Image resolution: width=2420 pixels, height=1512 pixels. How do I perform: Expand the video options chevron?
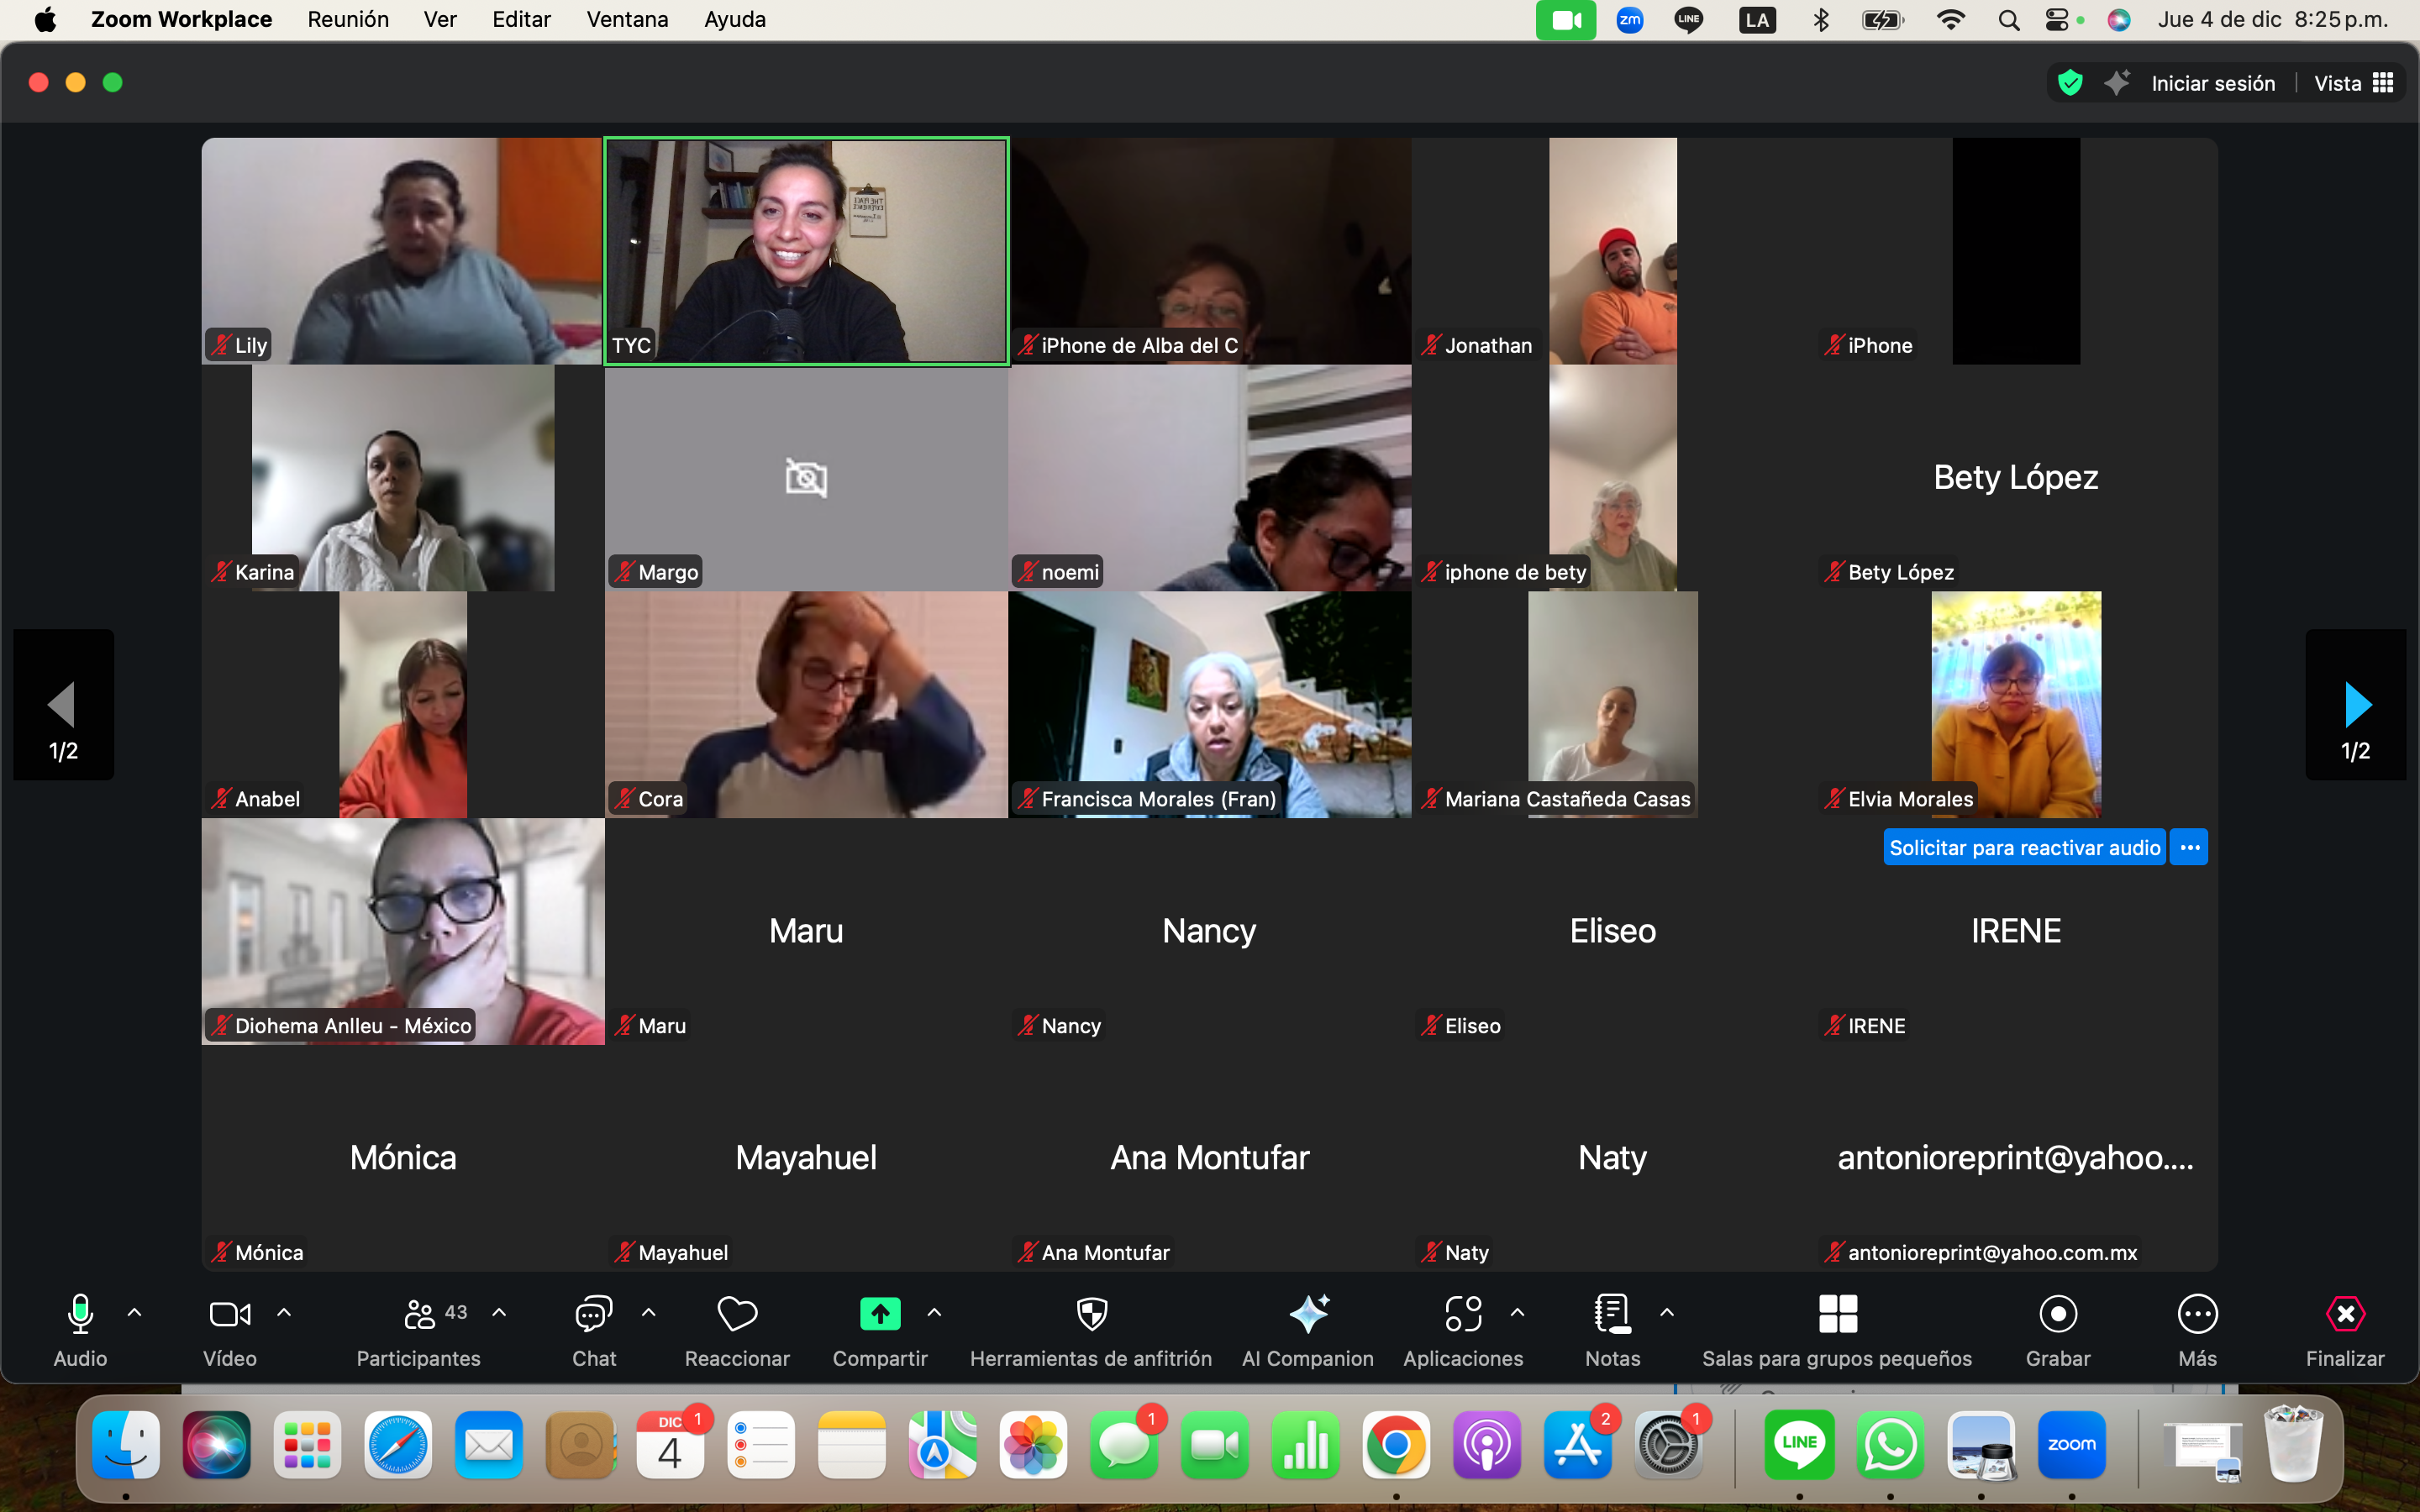284,1313
